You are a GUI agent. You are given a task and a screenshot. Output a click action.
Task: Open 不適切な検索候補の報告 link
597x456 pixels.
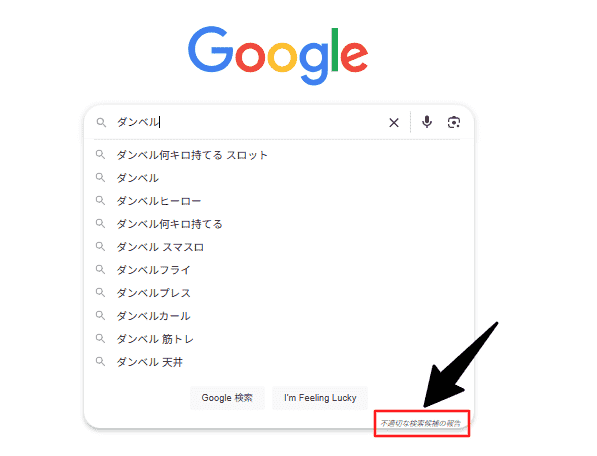421,423
